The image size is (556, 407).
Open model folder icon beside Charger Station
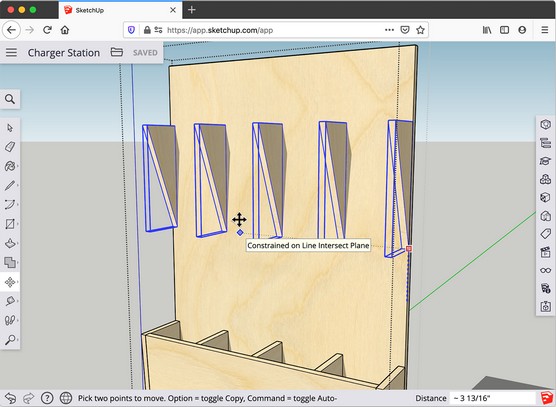point(117,52)
